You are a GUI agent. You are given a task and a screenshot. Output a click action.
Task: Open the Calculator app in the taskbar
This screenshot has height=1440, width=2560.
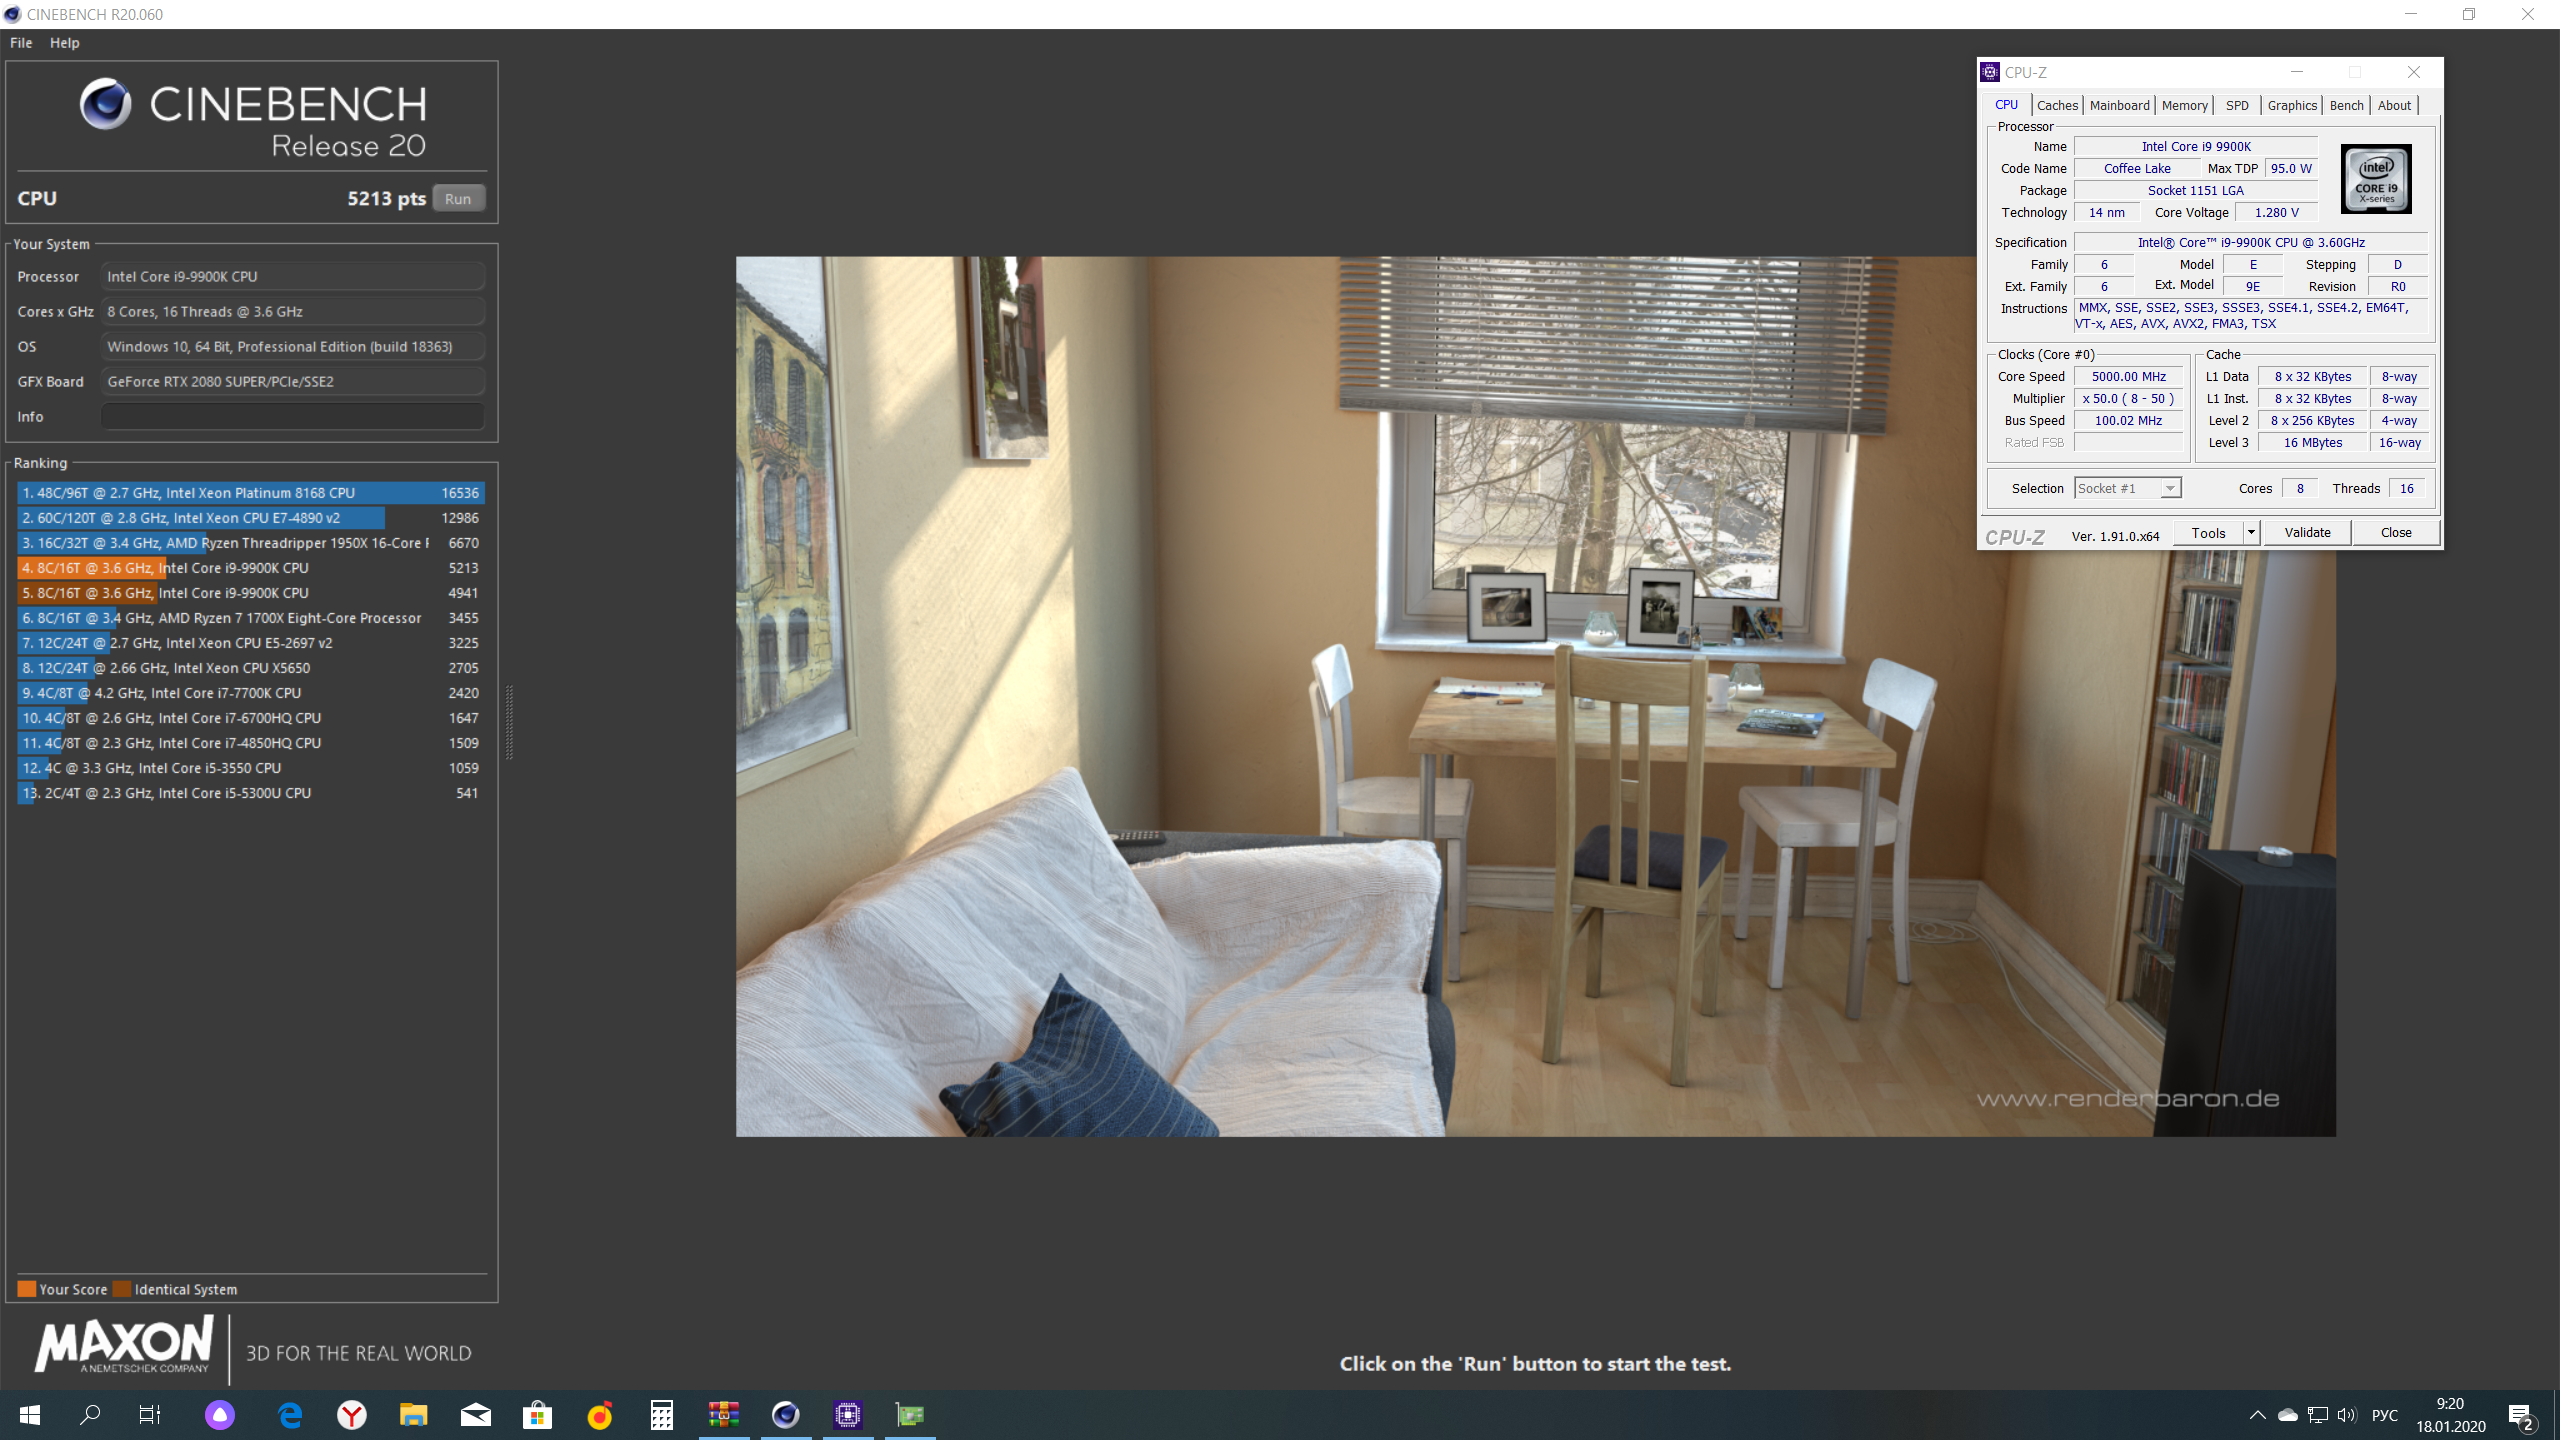[x=661, y=1414]
